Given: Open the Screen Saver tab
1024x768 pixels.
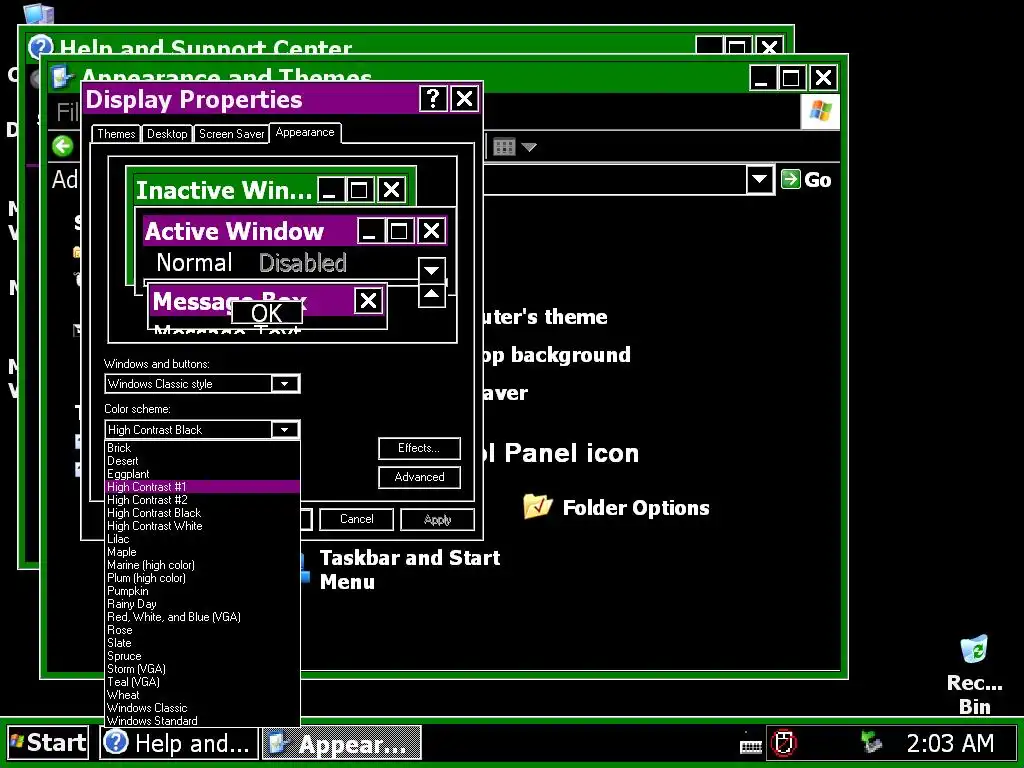Looking at the screenshot, I should tap(231, 134).
